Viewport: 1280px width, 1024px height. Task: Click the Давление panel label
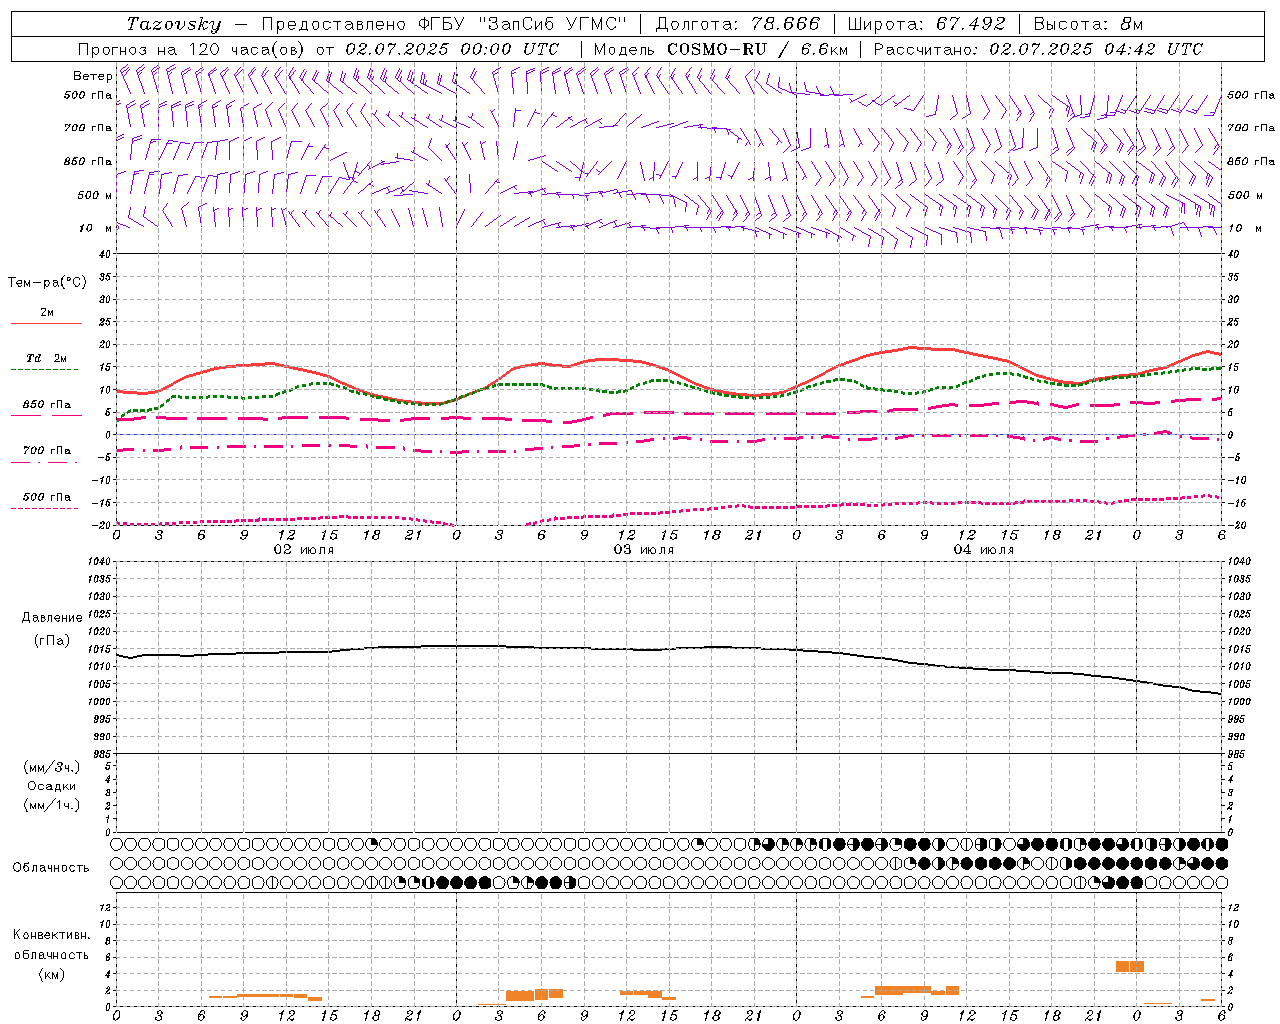pyautogui.click(x=52, y=618)
